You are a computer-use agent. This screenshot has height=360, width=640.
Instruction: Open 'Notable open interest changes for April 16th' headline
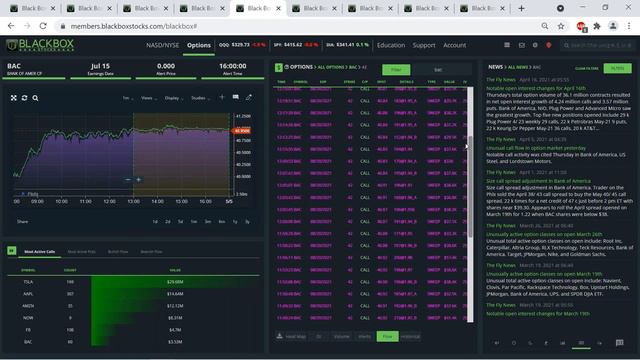pyautogui.click(x=536, y=88)
